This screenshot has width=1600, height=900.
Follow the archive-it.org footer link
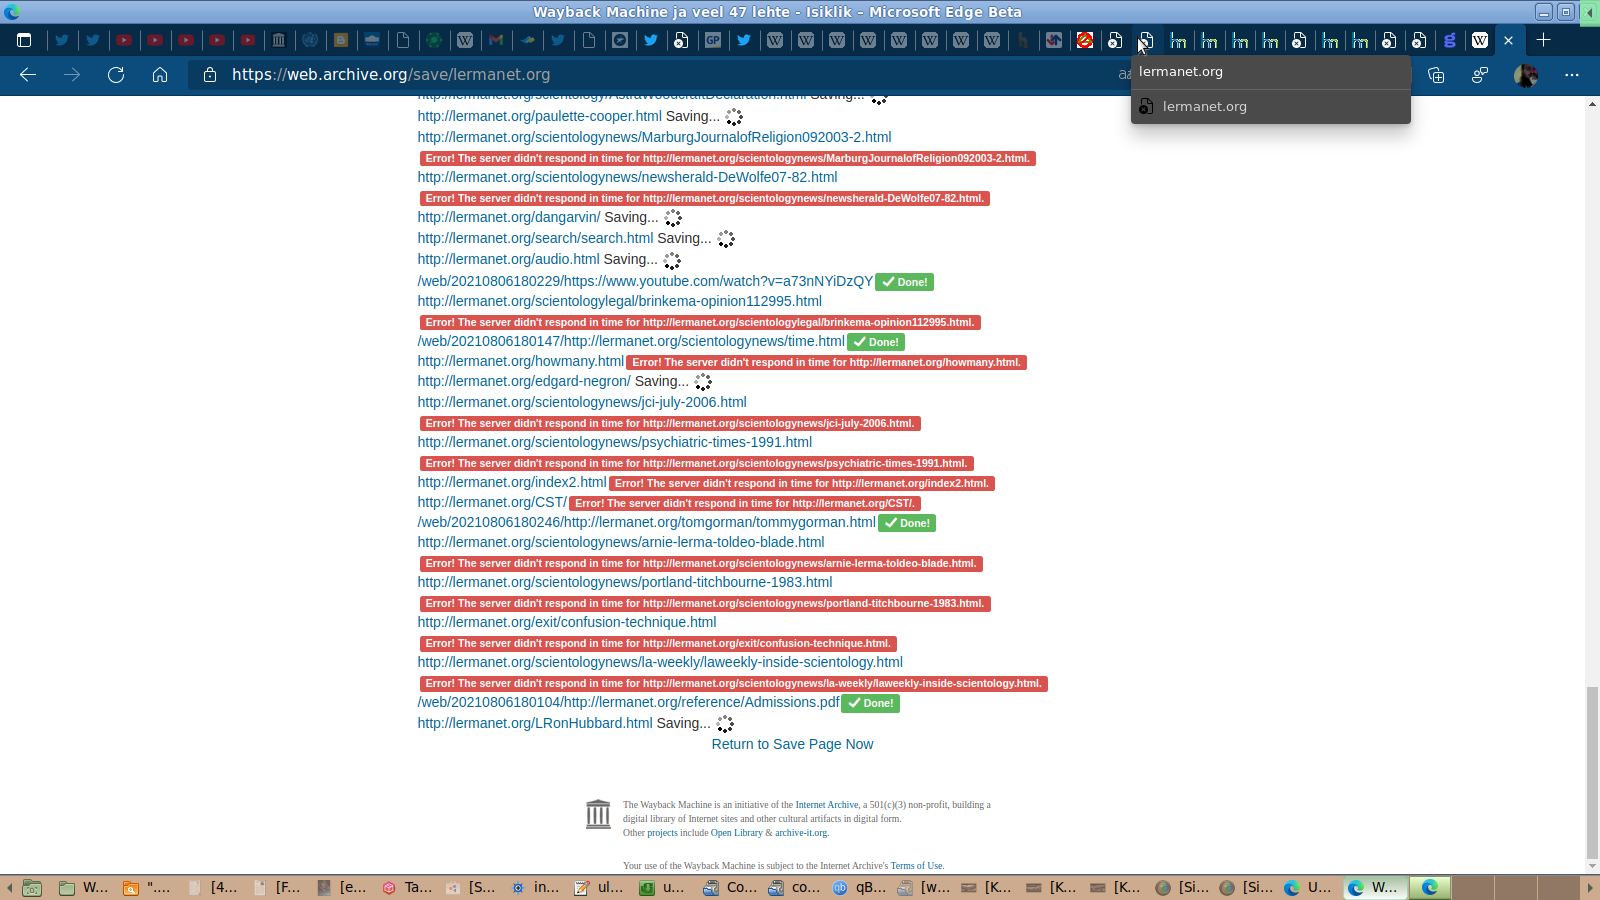point(801,833)
